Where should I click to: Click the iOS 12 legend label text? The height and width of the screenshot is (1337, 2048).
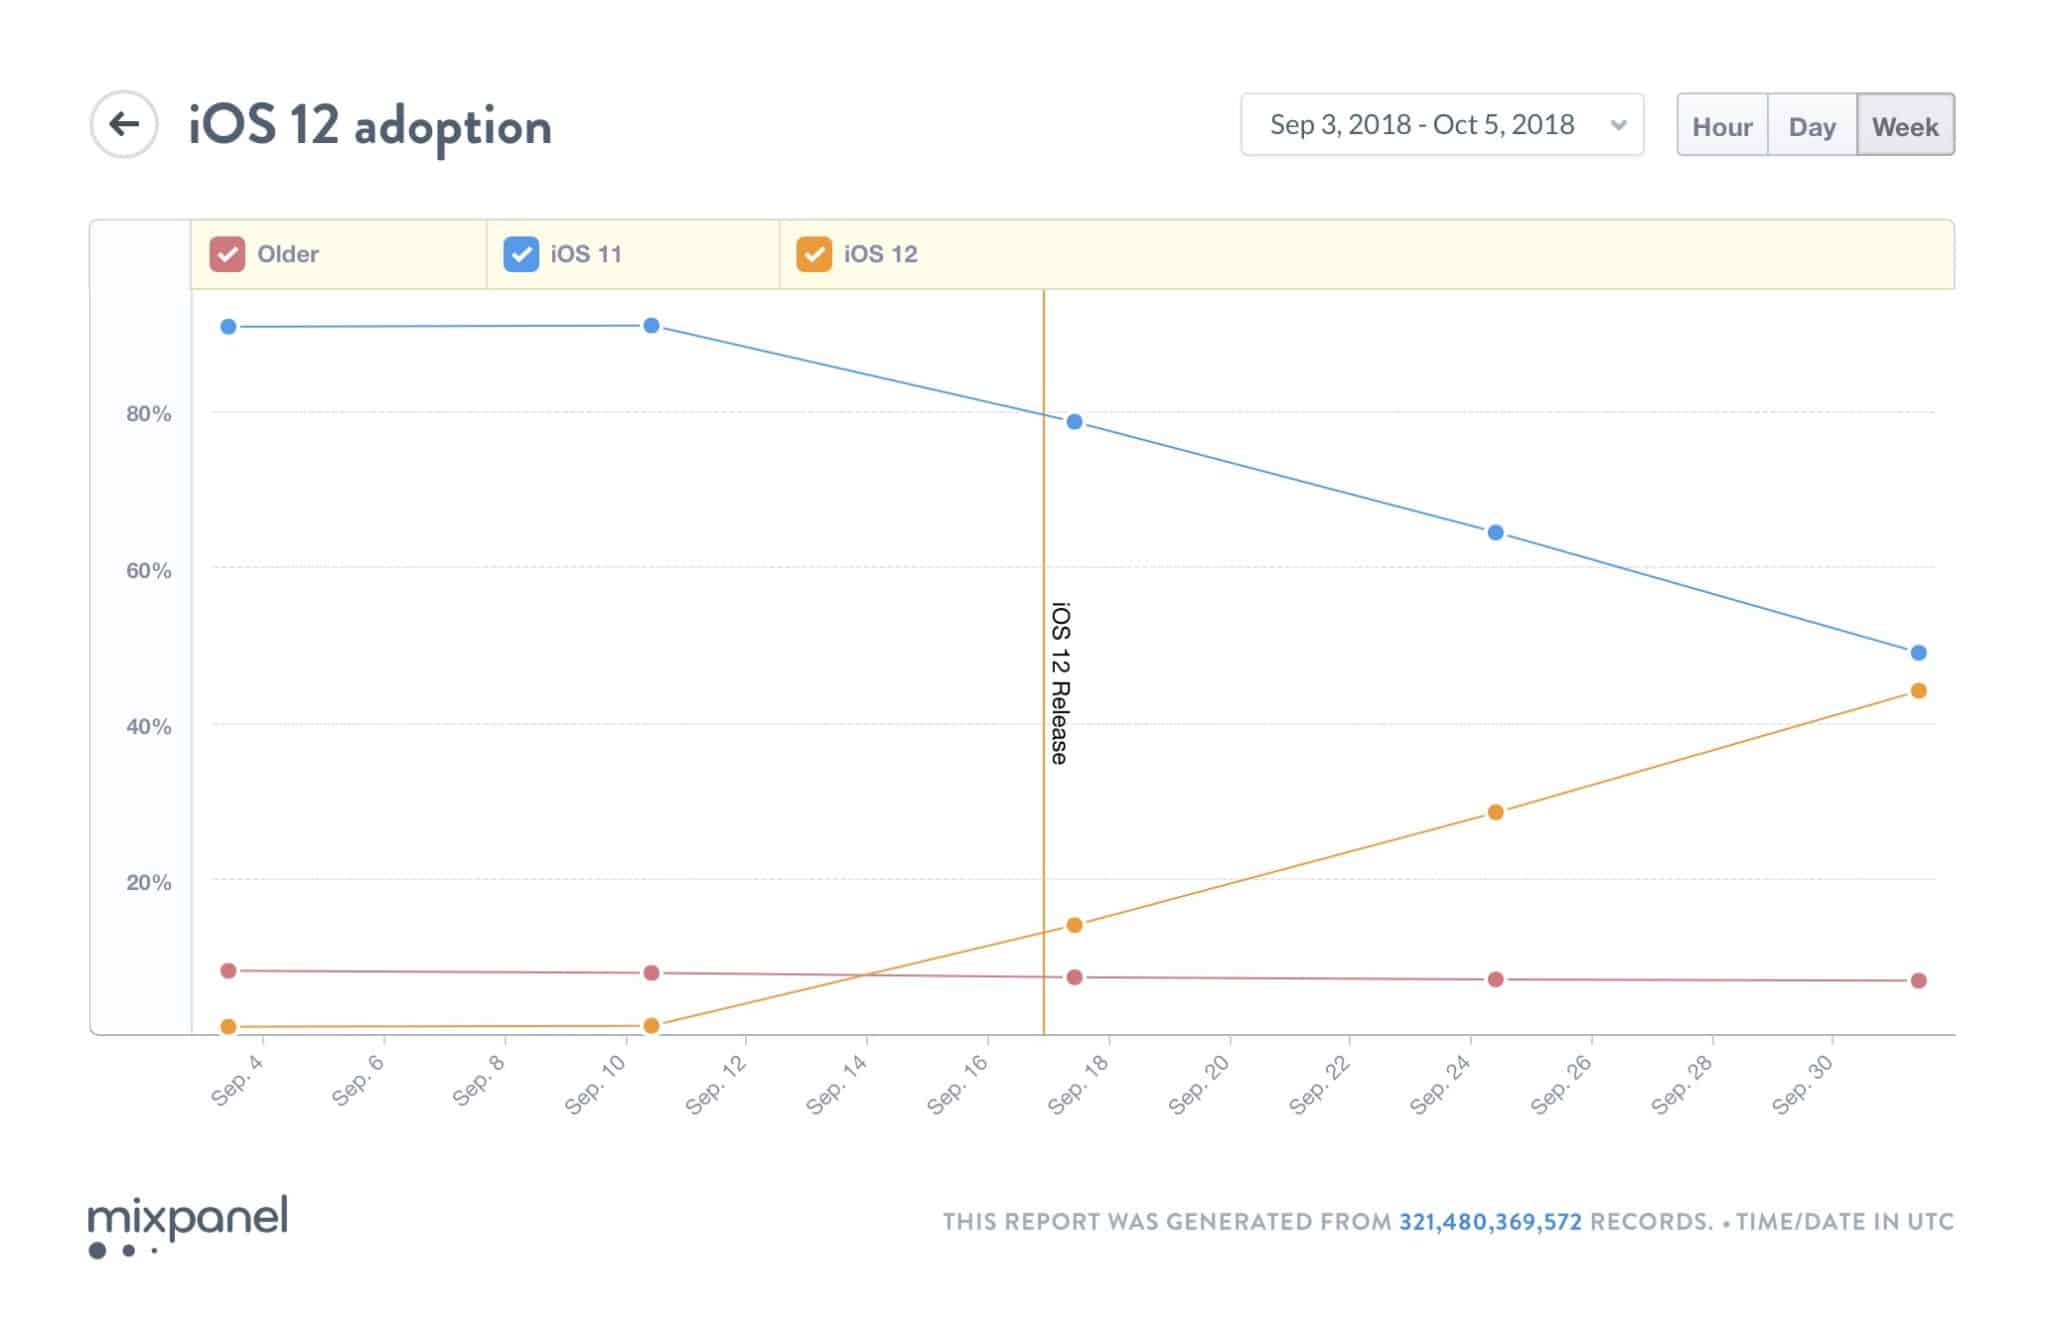coord(881,254)
